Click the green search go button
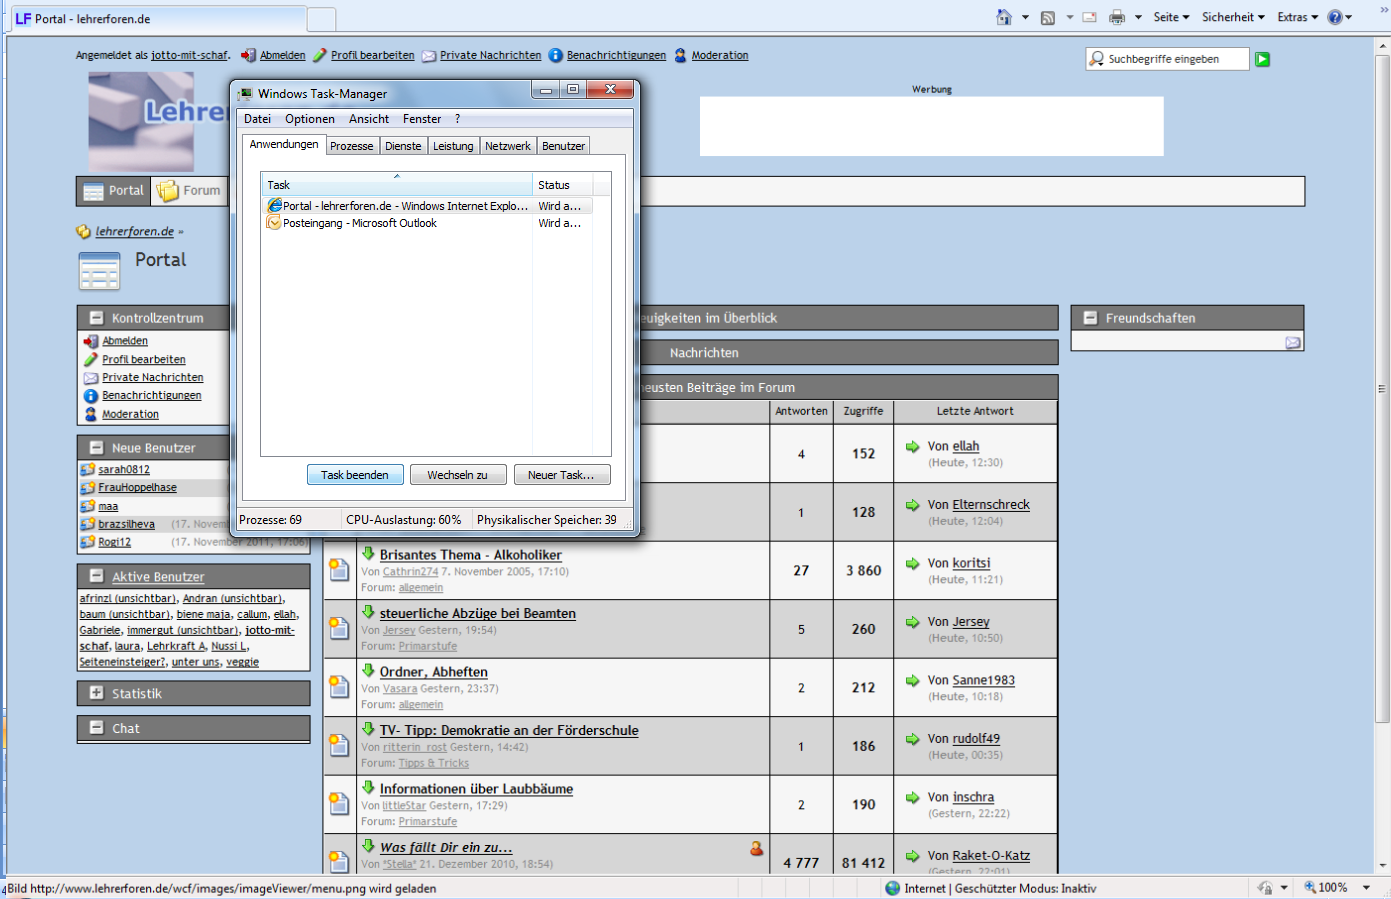 pos(1262,59)
